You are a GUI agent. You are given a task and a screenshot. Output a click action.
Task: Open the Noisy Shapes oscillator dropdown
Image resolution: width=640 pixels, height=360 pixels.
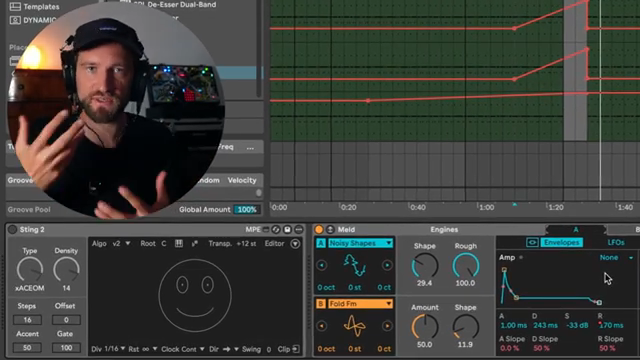pos(360,243)
